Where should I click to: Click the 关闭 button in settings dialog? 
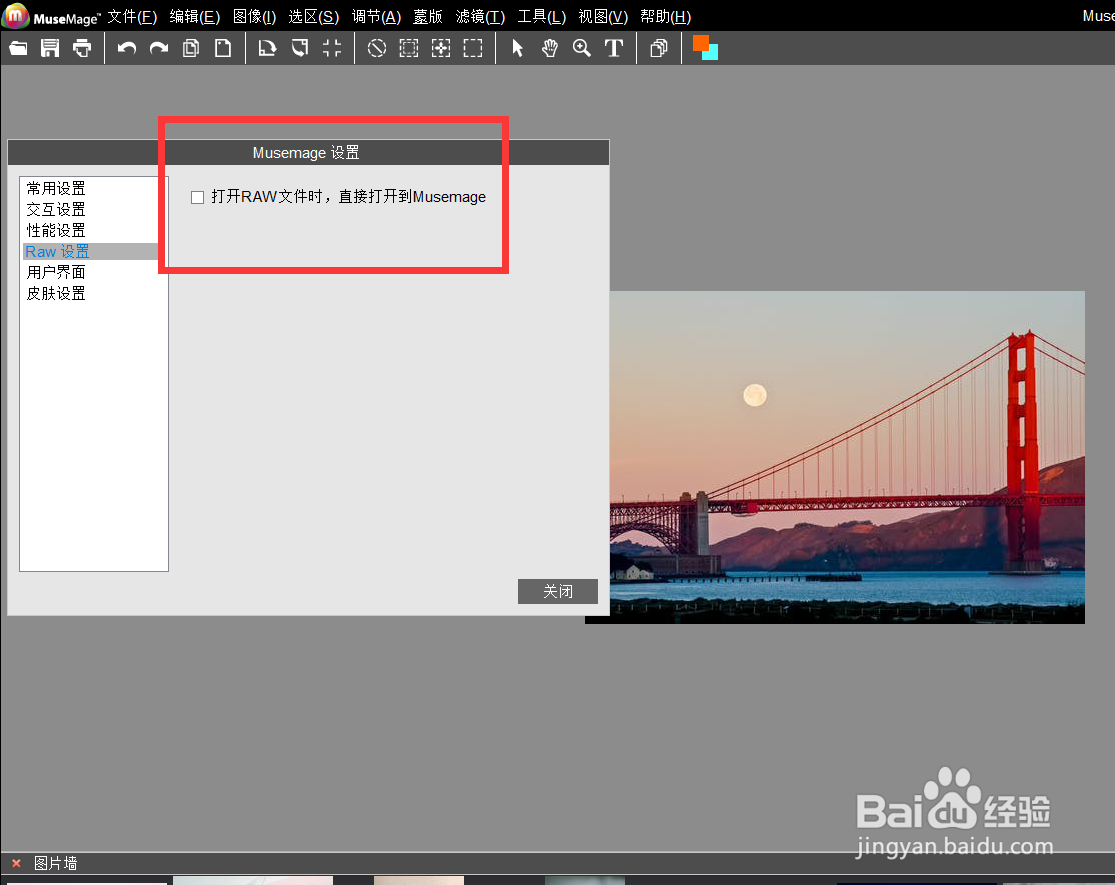(558, 591)
